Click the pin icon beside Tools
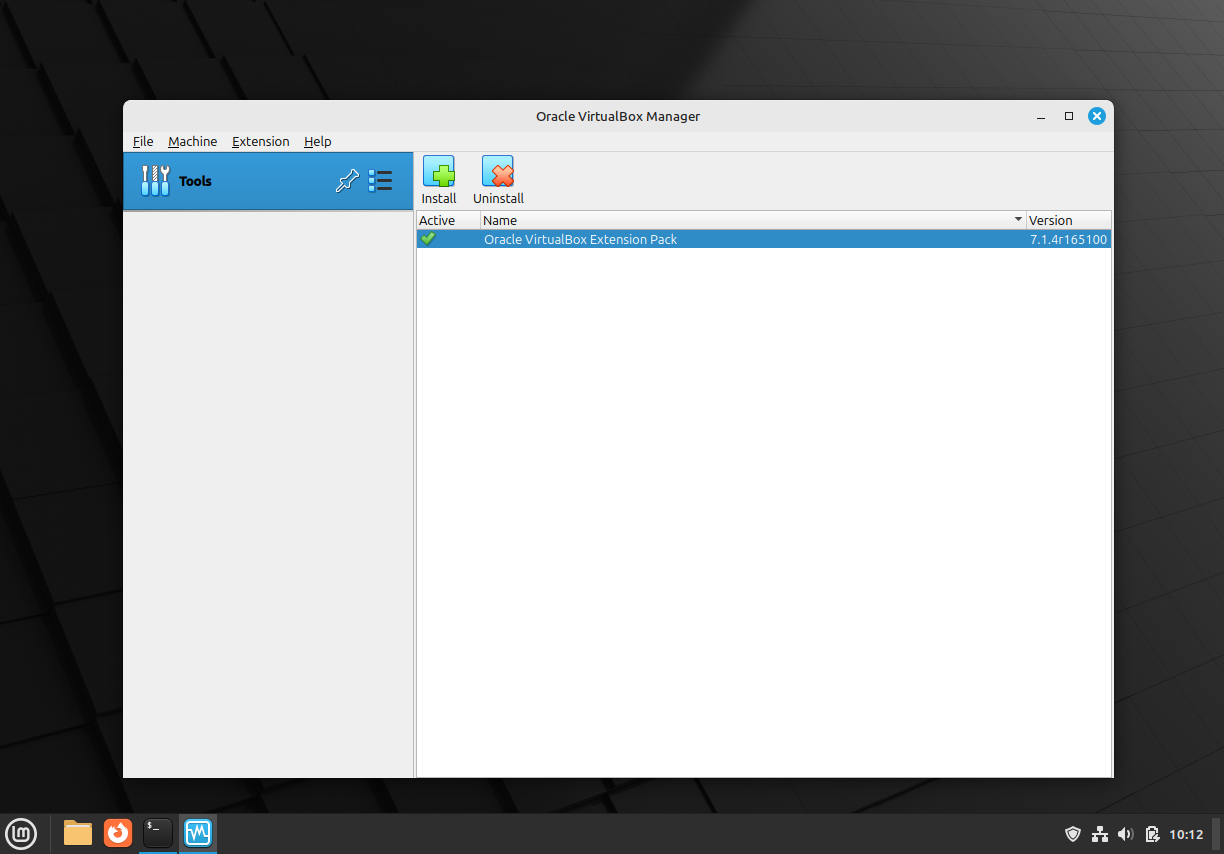 pos(347,181)
